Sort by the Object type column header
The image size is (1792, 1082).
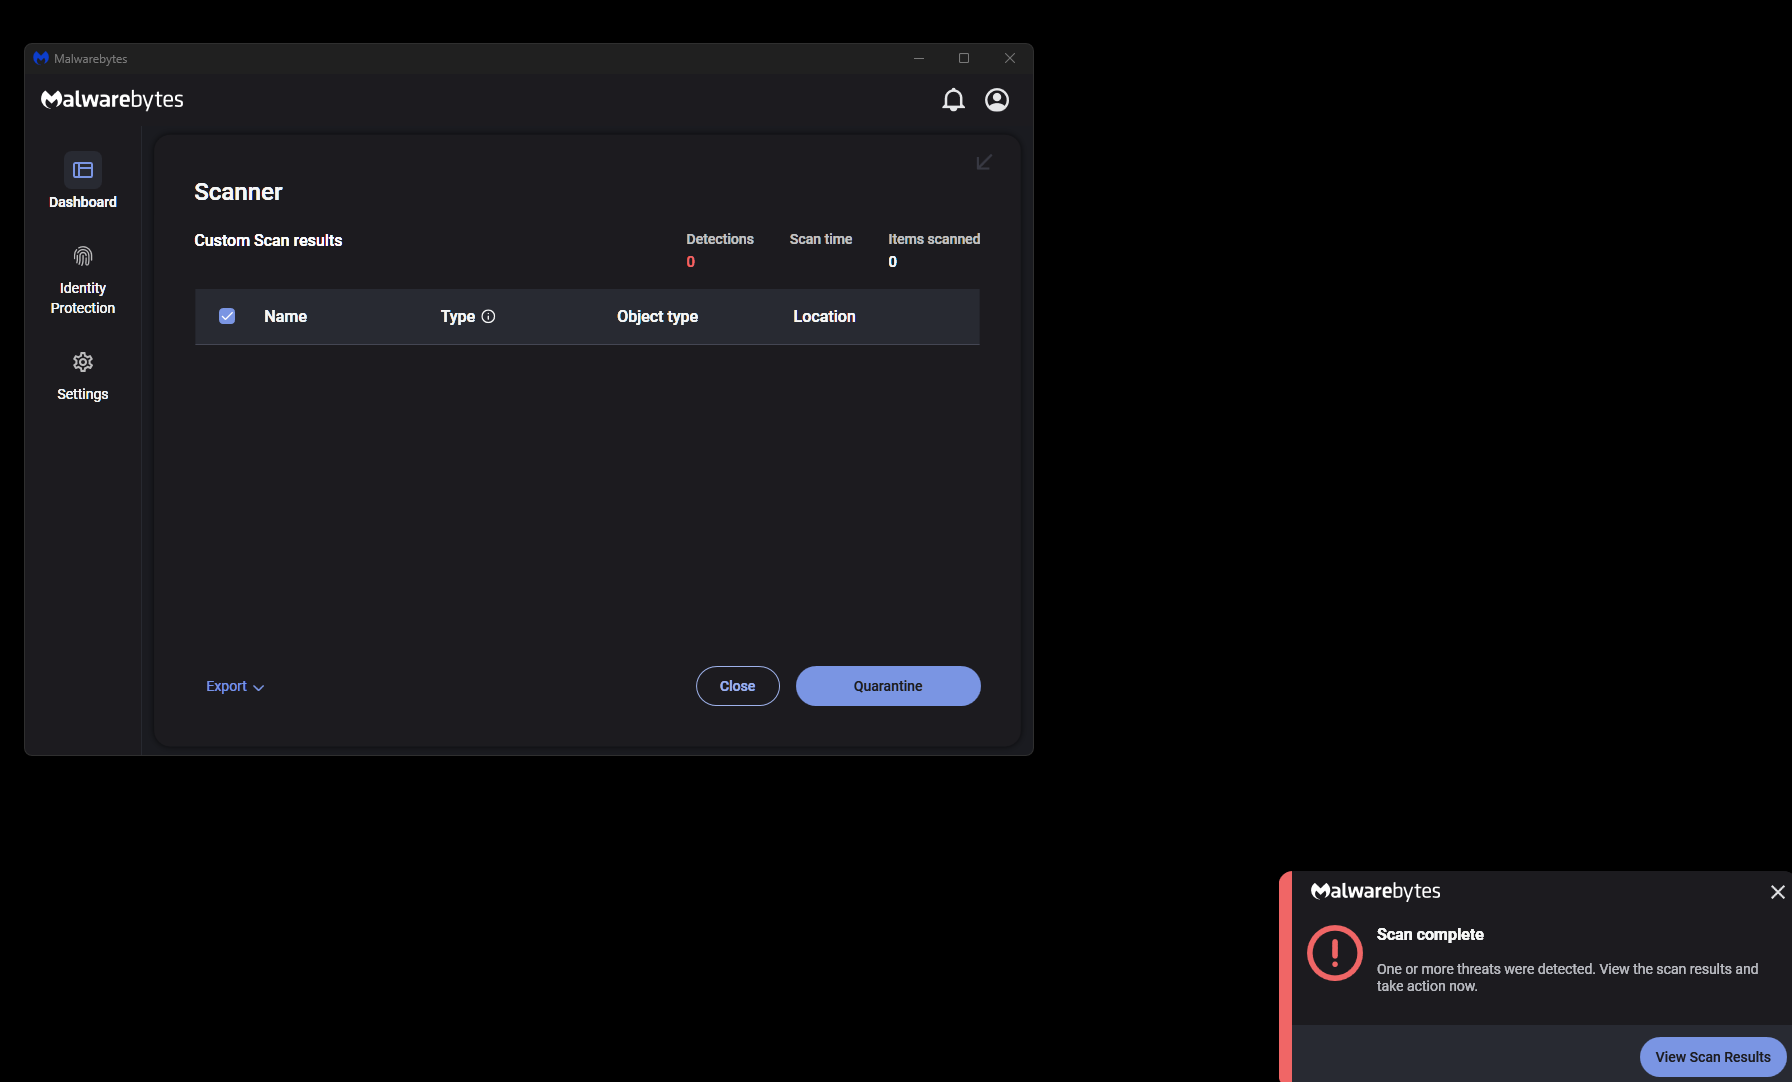[657, 316]
